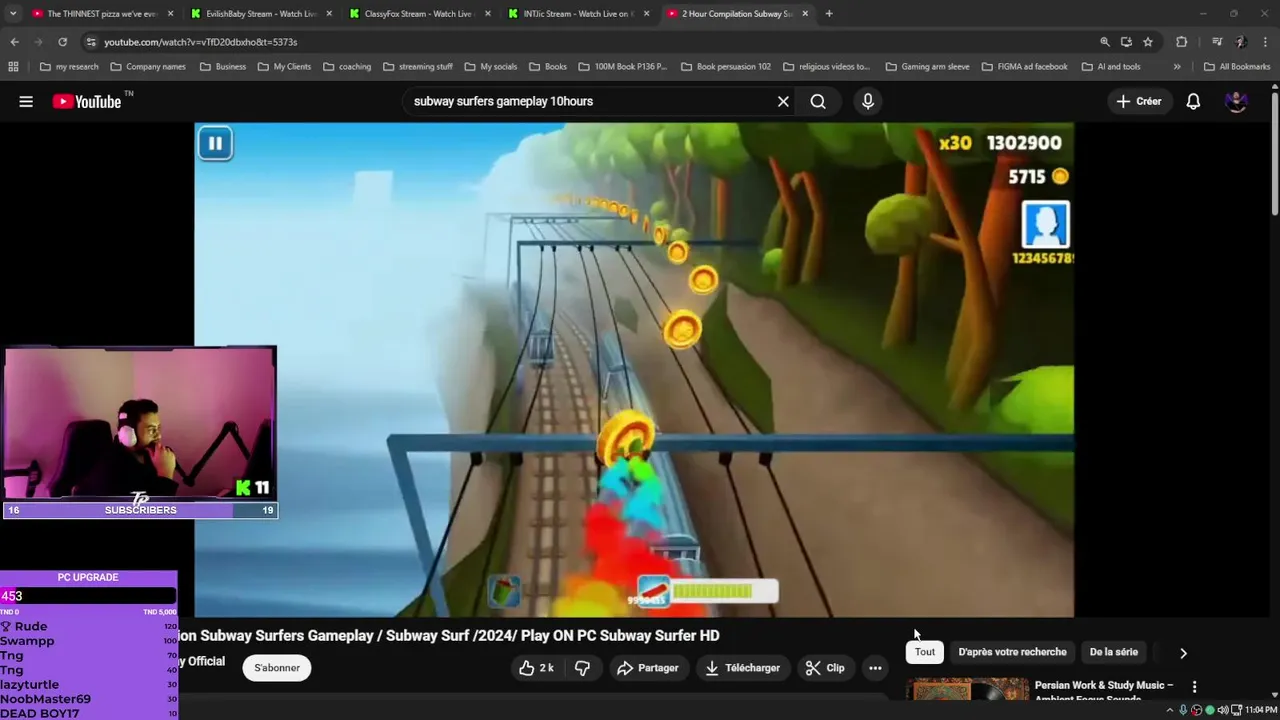Viewport: 1280px width, 720px height.
Task: Open the streaming stuff bookmark folder
Action: 417,67
